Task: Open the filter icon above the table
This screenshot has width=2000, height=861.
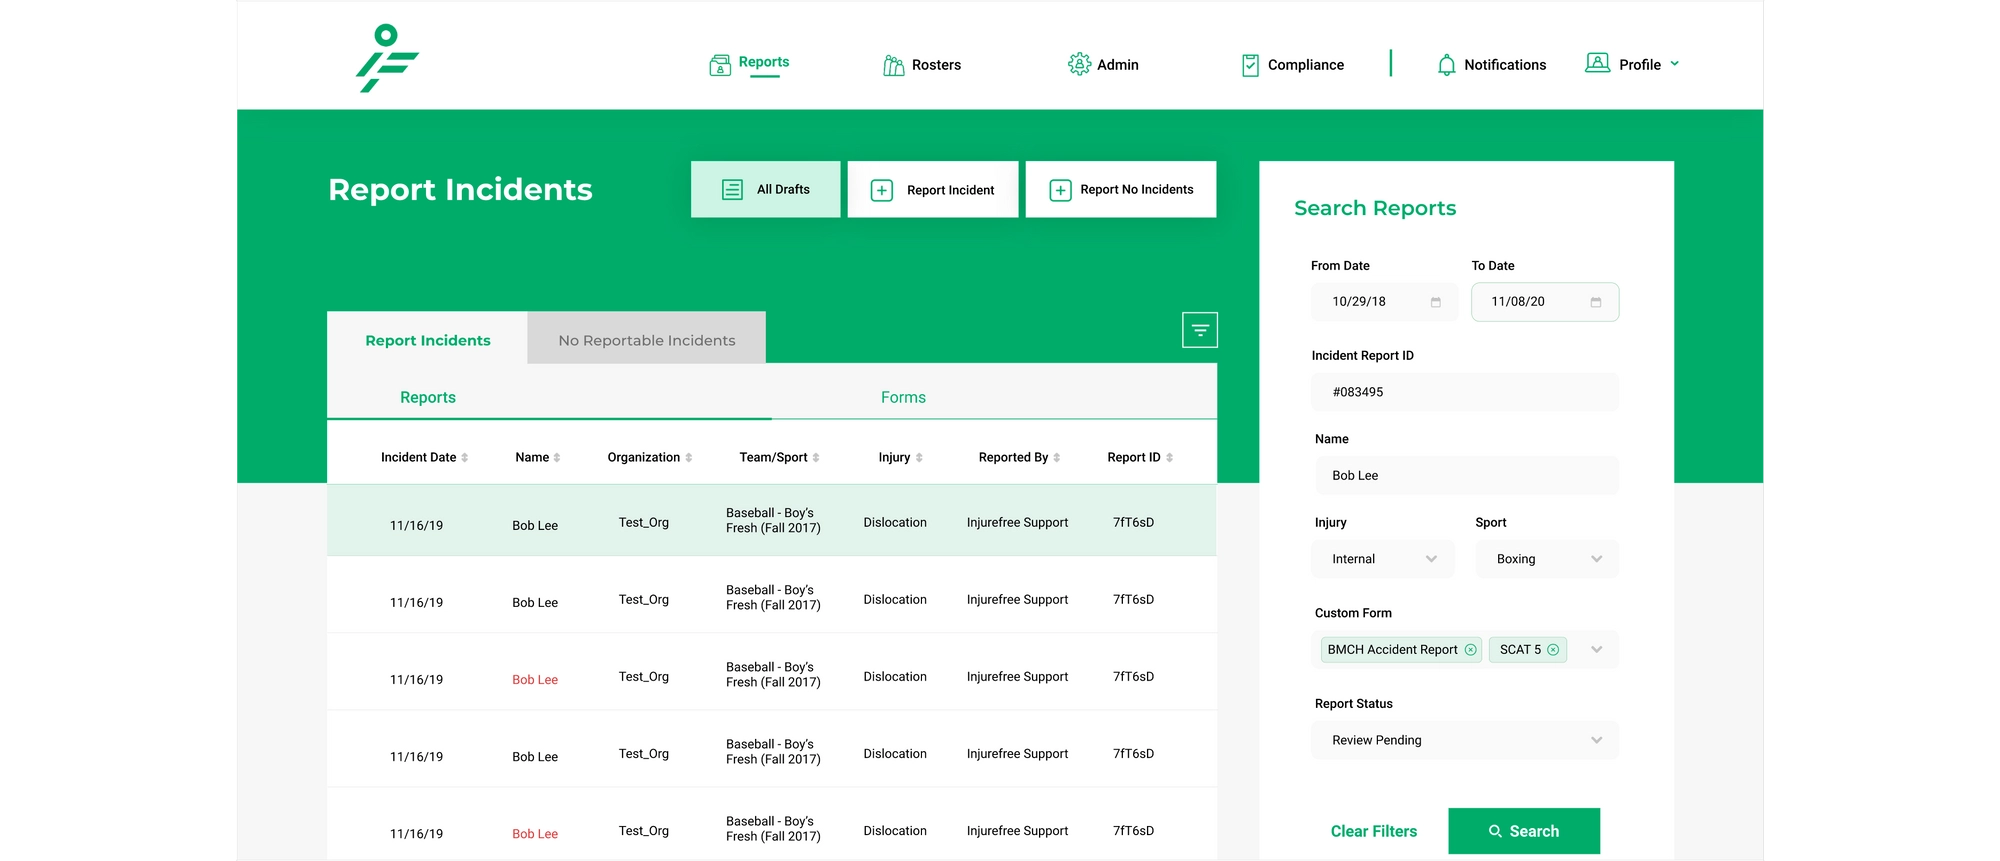Action: pyautogui.click(x=1200, y=330)
